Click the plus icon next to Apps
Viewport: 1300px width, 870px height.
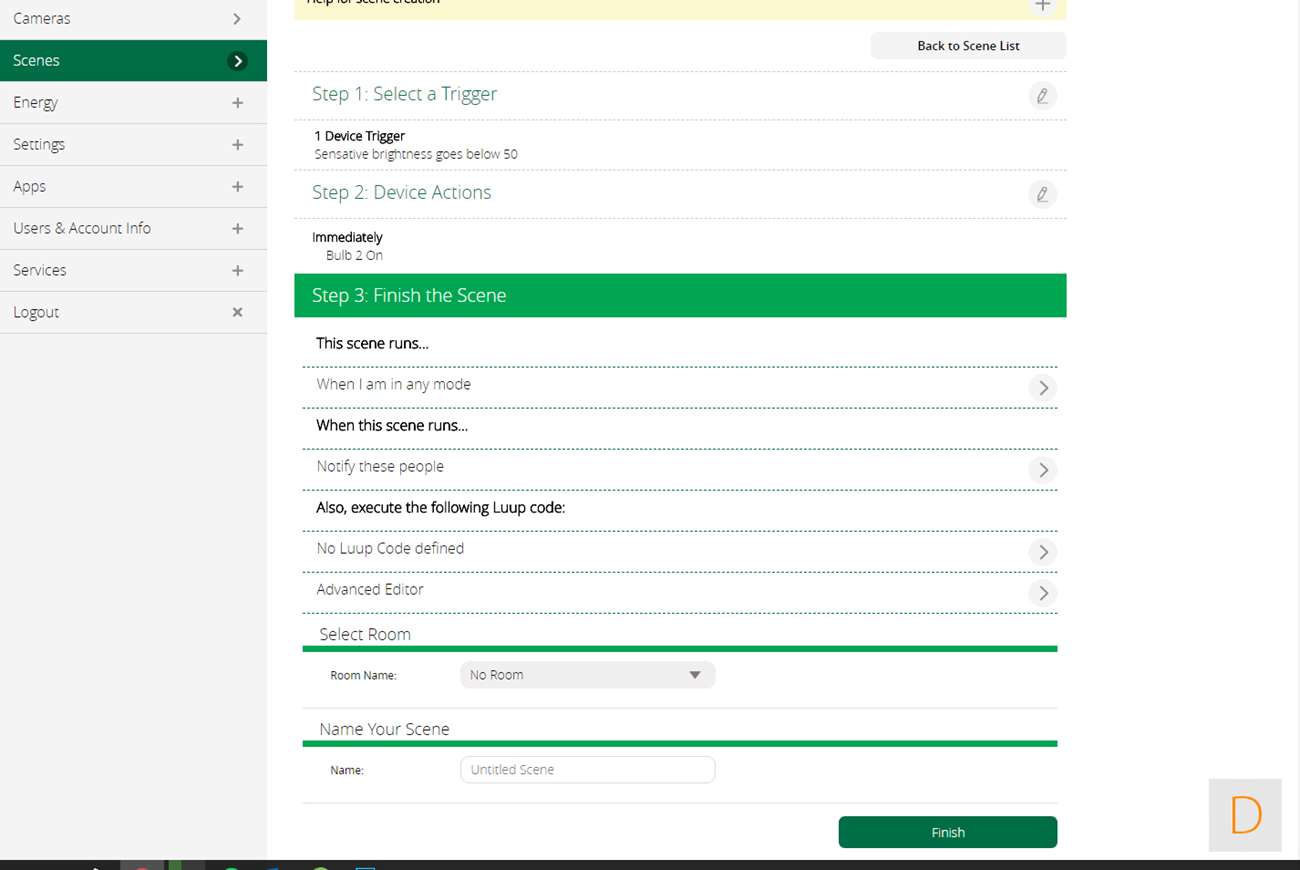point(237,187)
